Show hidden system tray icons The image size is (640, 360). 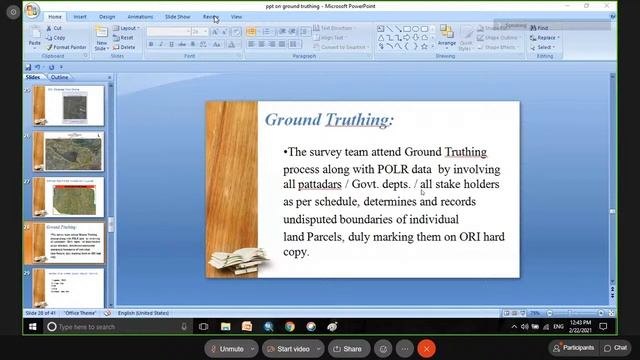pos(514,327)
